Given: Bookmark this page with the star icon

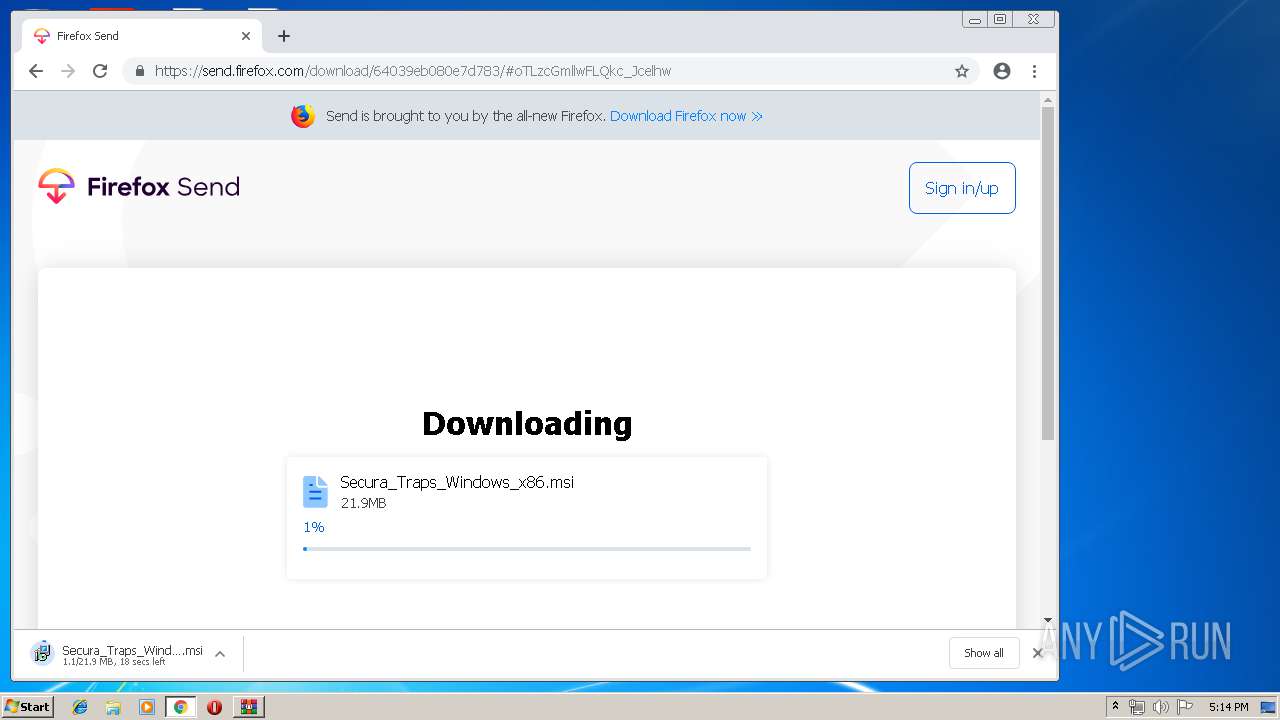Looking at the screenshot, I should click(962, 71).
